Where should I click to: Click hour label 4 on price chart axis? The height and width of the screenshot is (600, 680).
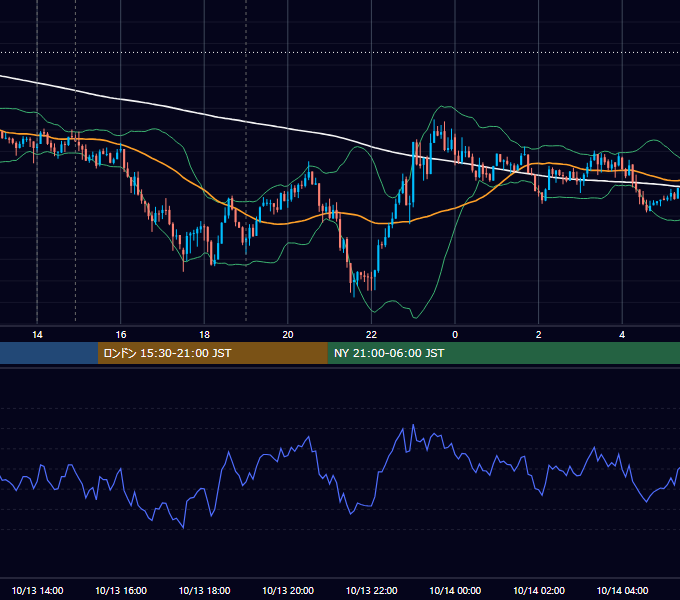pos(622,335)
